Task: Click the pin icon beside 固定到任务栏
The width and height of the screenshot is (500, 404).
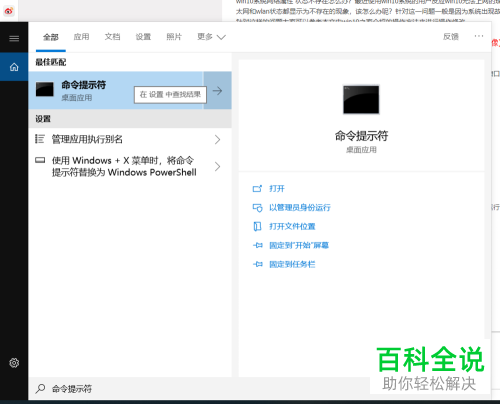Action: (258, 264)
